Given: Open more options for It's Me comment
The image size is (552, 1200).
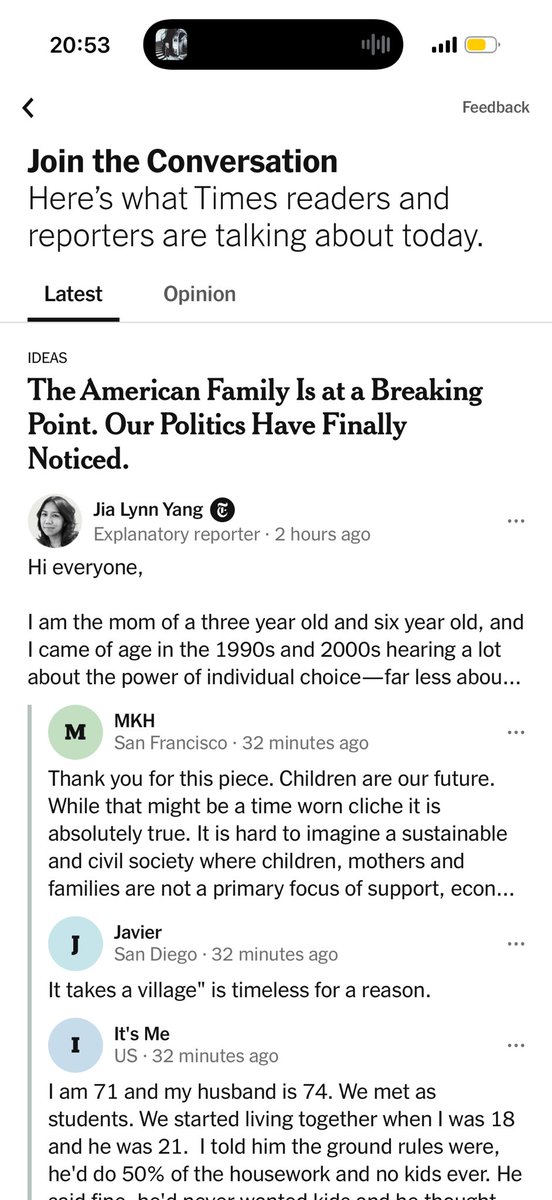Looking at the screenshot, I should click(516, 1045).
